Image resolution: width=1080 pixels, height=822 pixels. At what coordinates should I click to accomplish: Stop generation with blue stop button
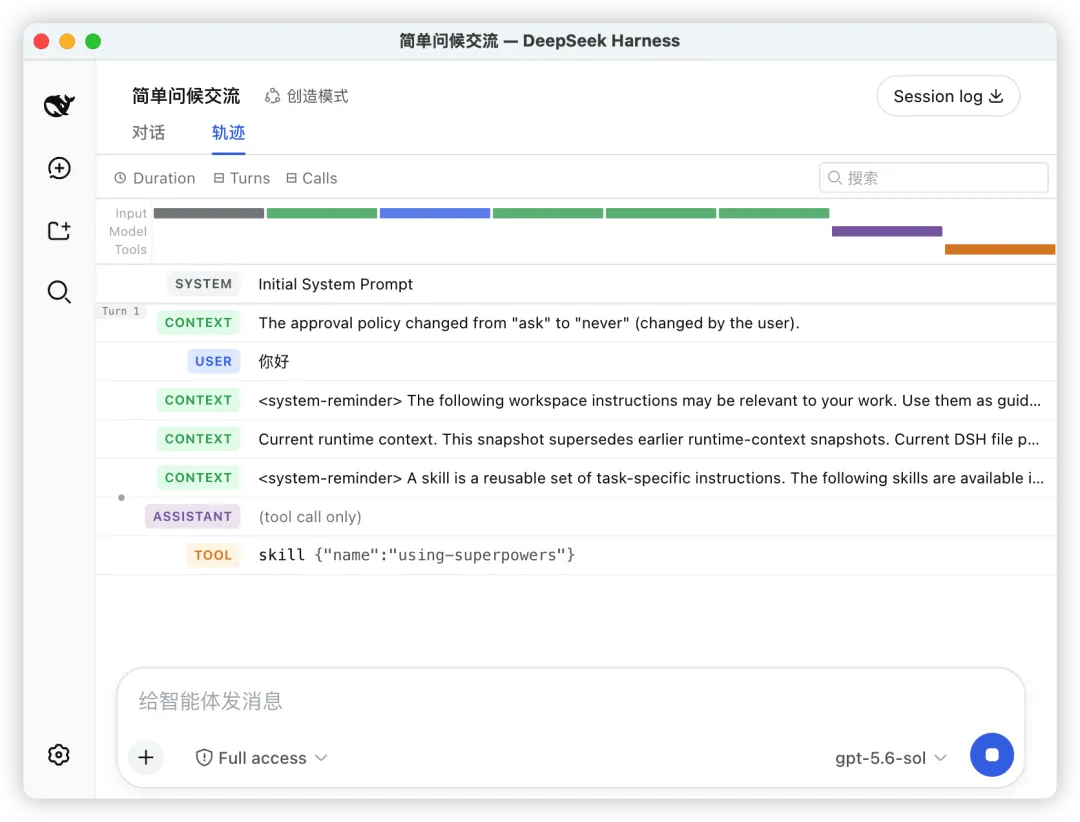(x=991, y=754)
